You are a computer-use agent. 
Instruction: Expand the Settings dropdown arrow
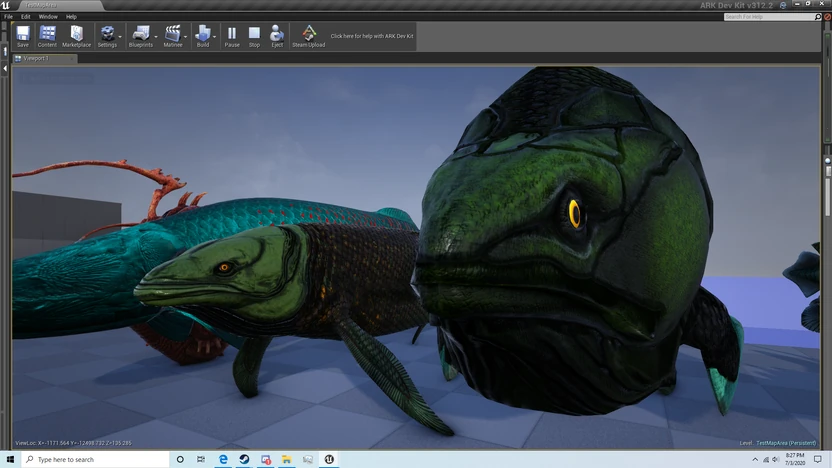(x=120, y=36)
